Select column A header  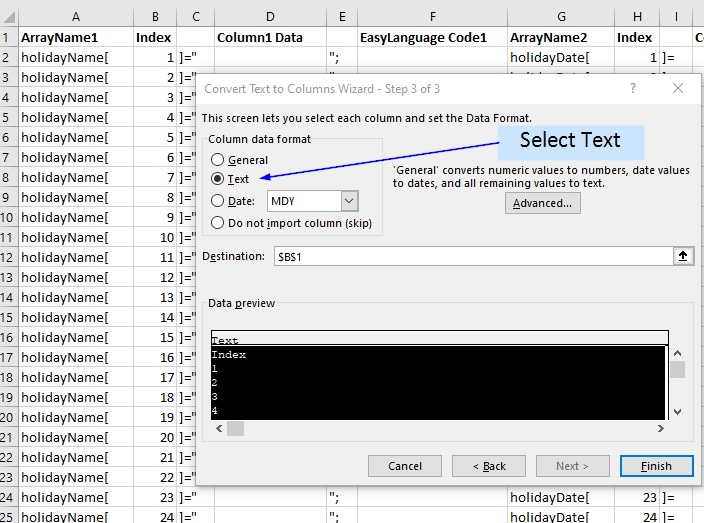tap(76, 17)
